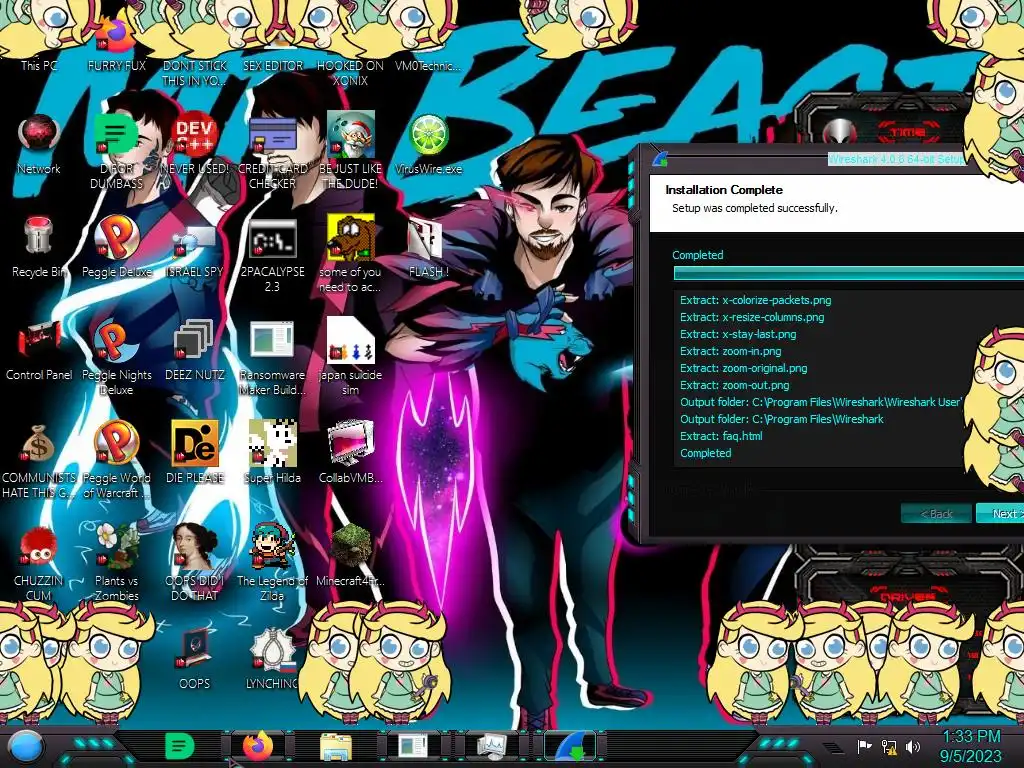Click the Back button in Wireshark setup
Viewport: 1024px width, 768px height.
point(936,514)
